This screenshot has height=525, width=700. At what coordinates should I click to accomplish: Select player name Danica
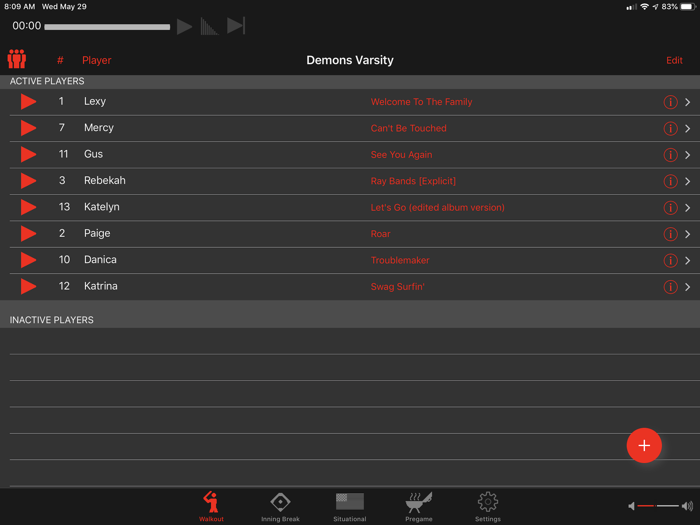click(100, 259)
